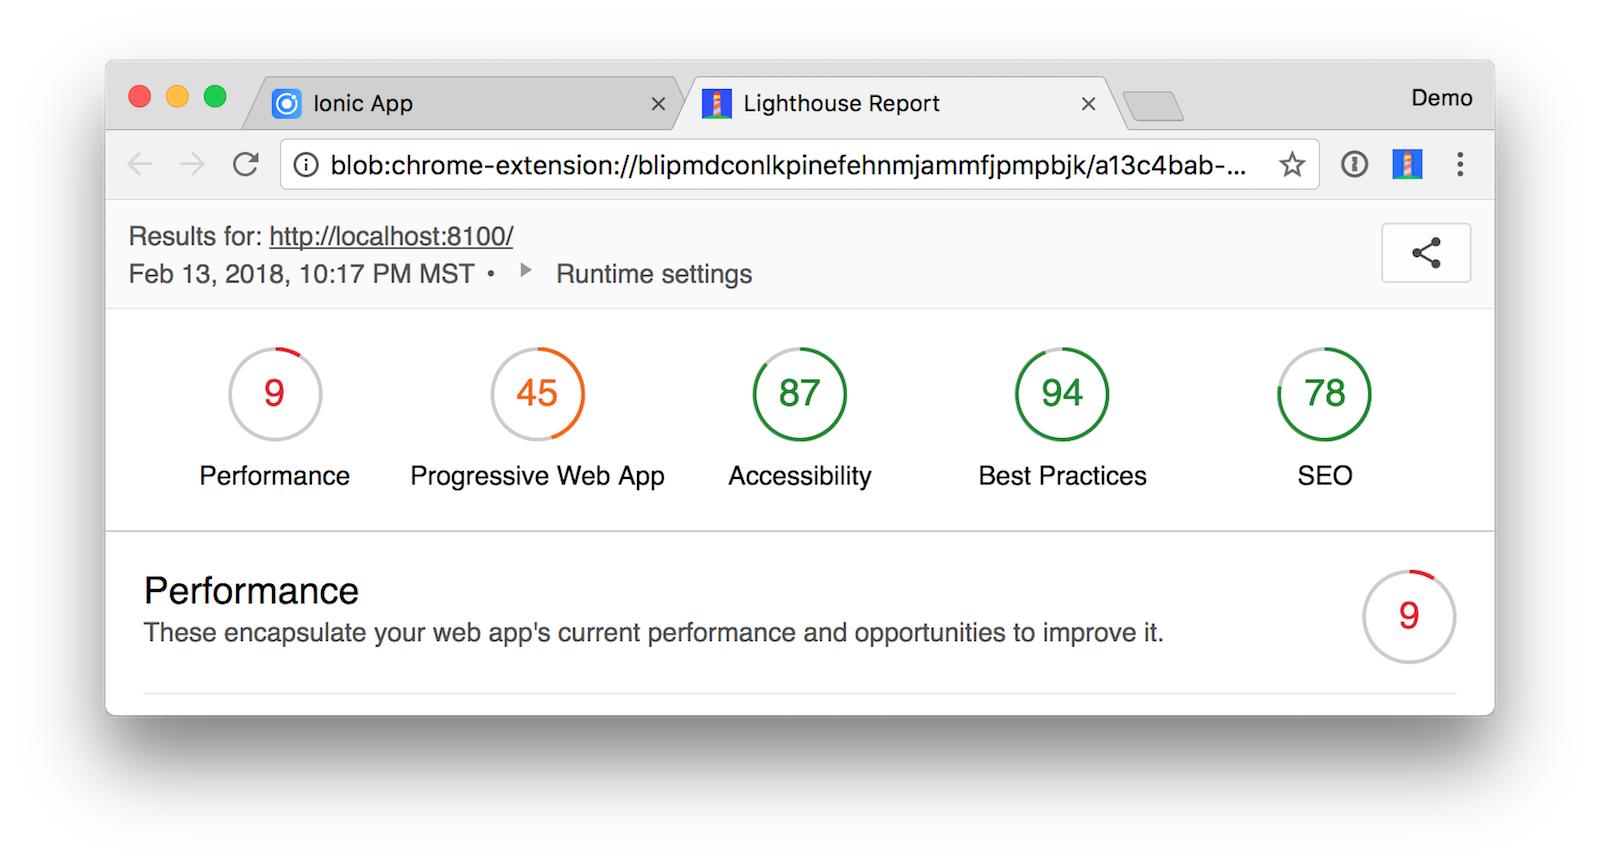The width and height of the screenshot is (1600, 866).
Task: Click the Progressive Web App score gauge
Action: (537, 394)
